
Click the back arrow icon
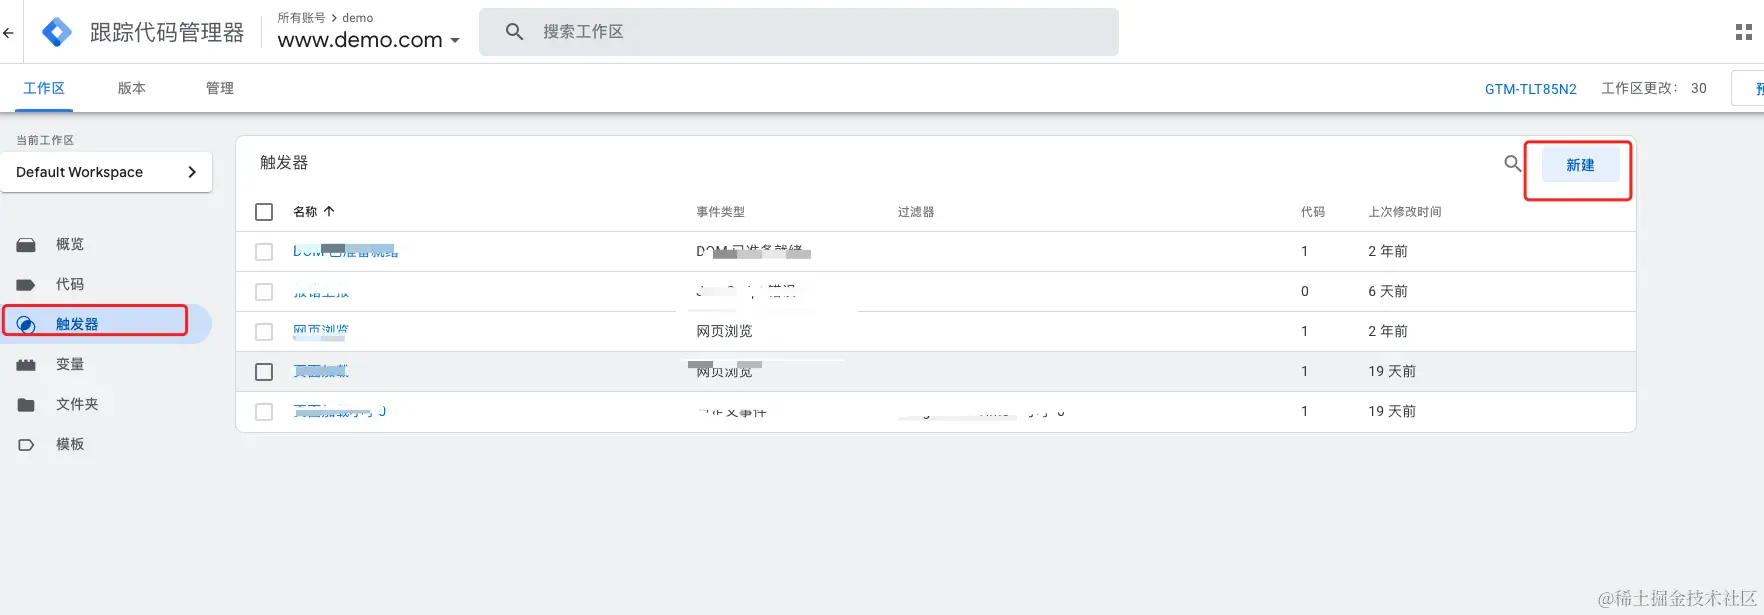(8, 33)
